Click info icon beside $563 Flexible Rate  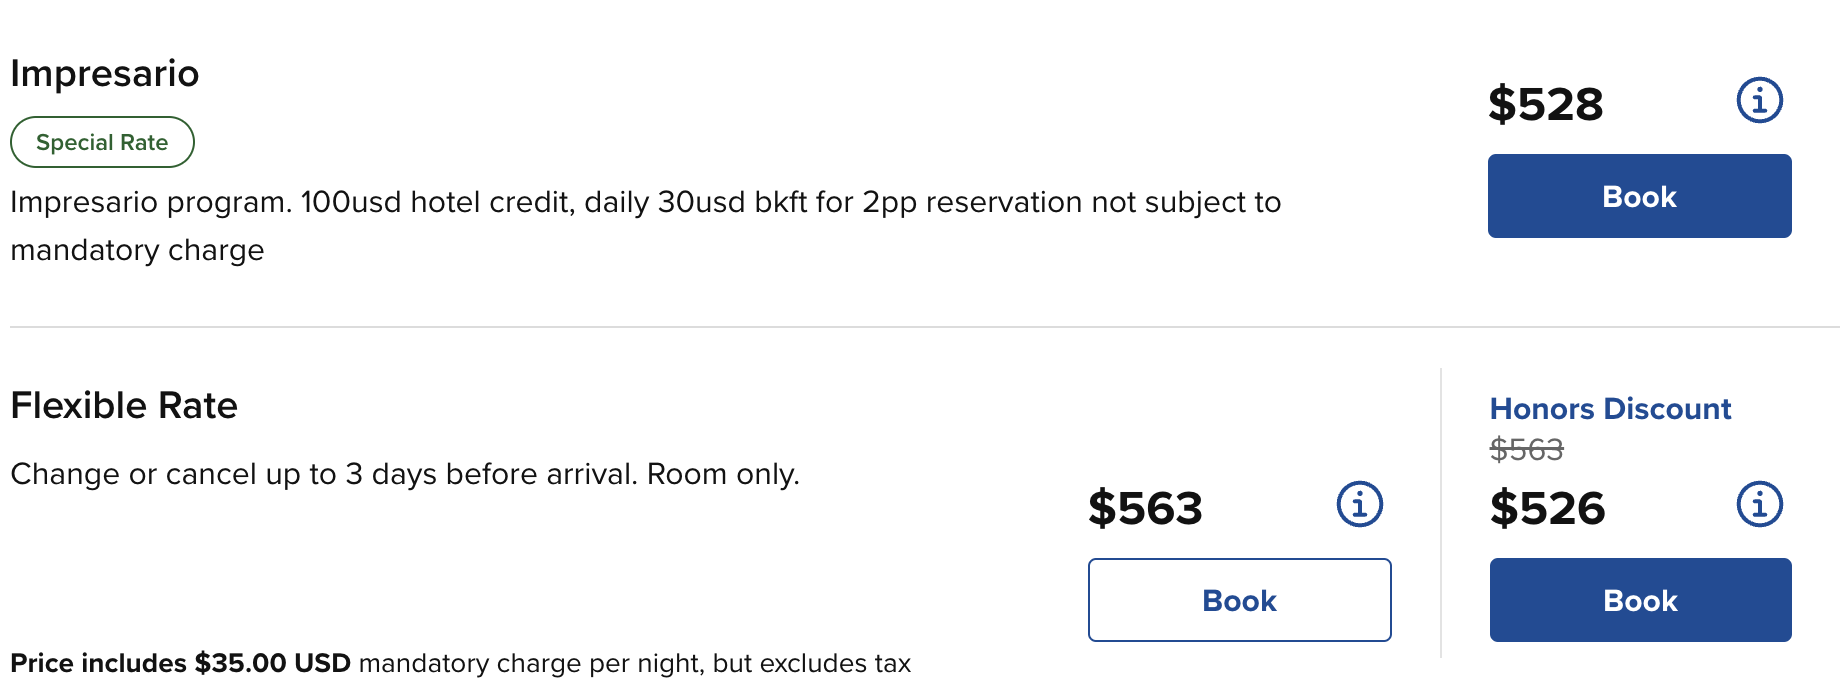point(1359,504)
